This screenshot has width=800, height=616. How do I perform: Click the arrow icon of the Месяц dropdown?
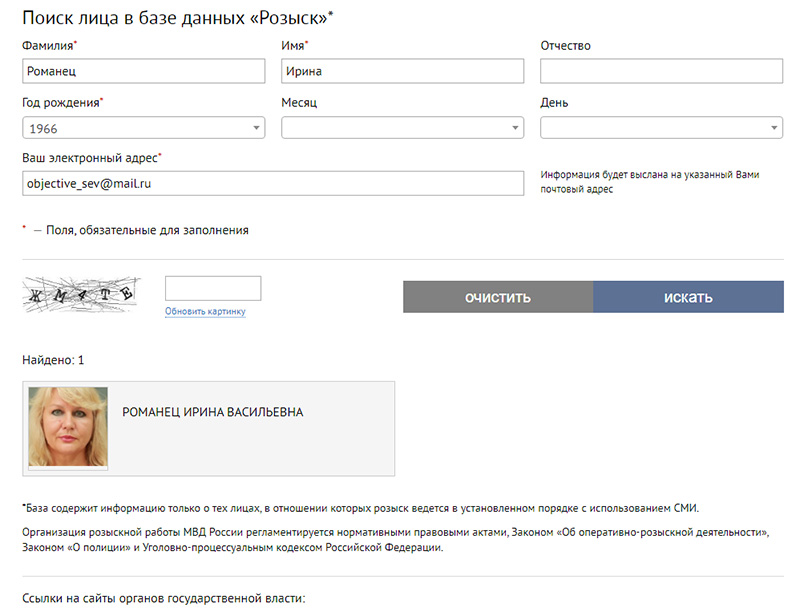click(515, 128)
